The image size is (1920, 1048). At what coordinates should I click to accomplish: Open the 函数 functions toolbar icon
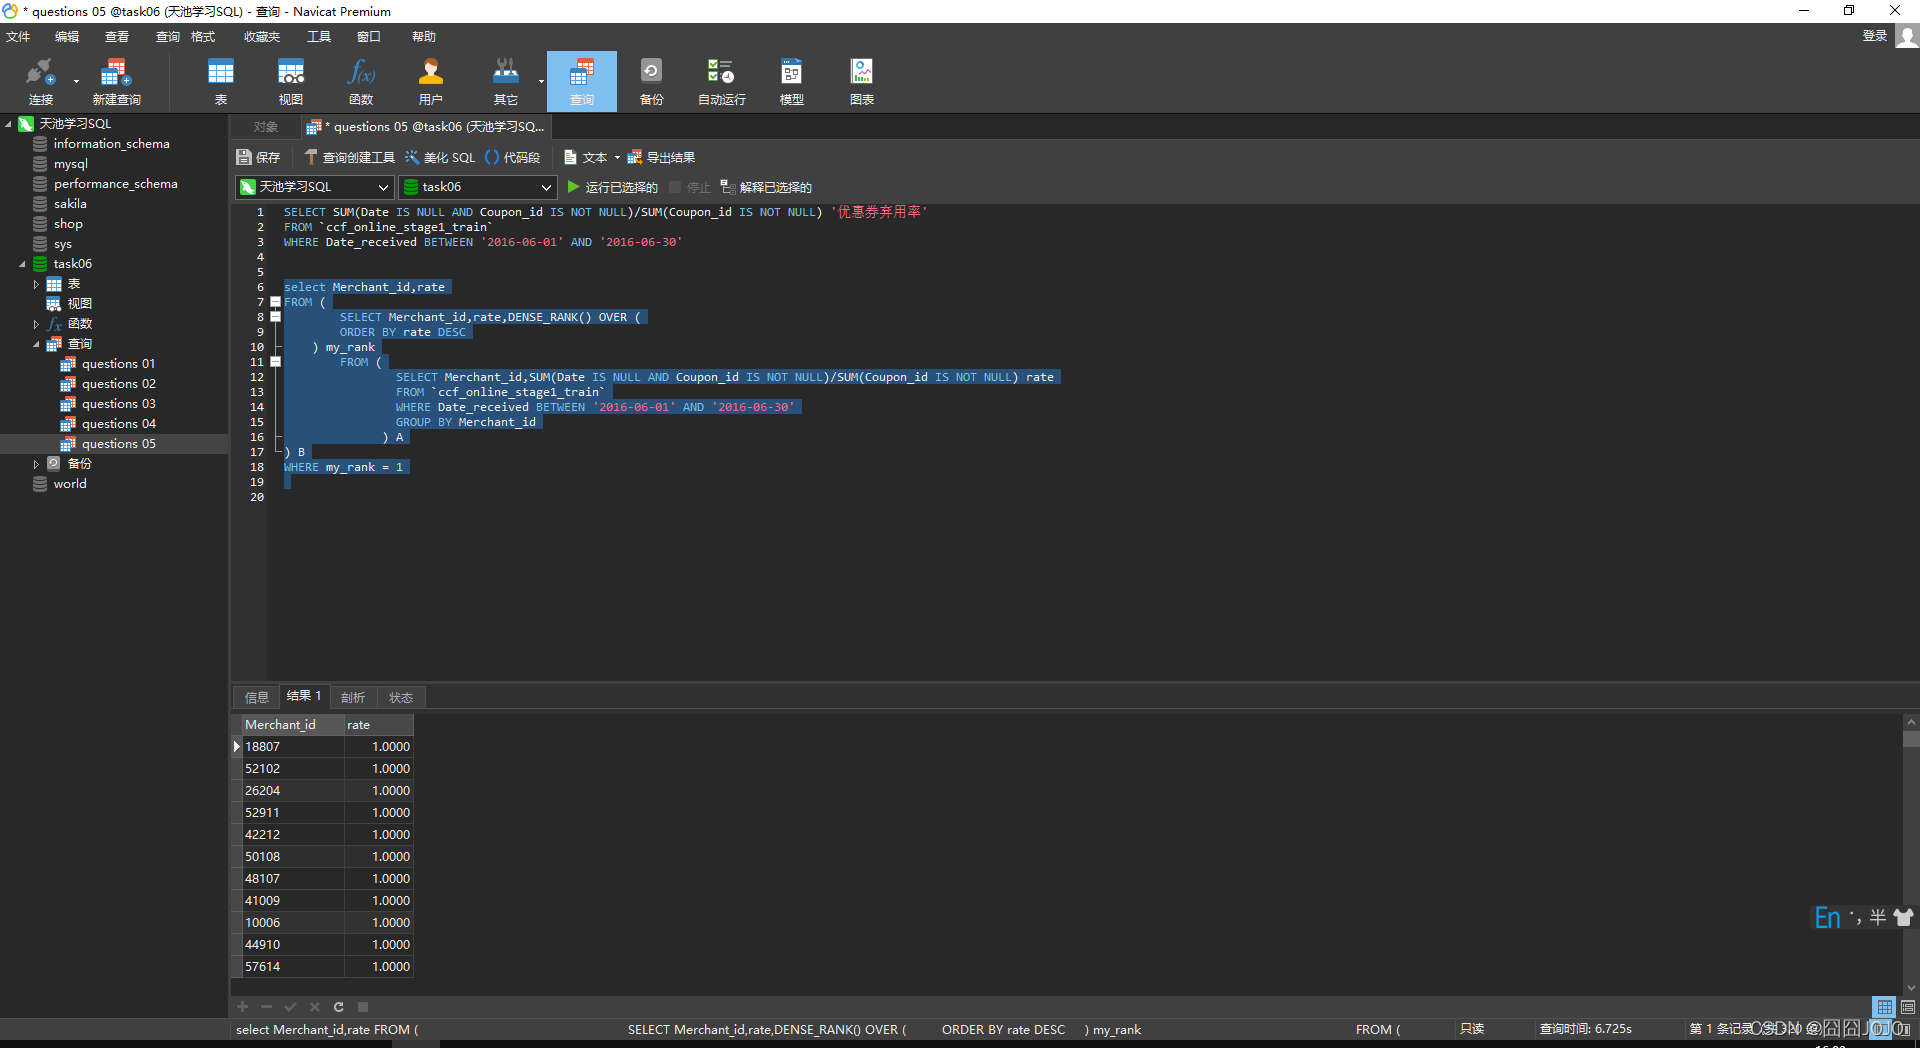click(361, 81)
